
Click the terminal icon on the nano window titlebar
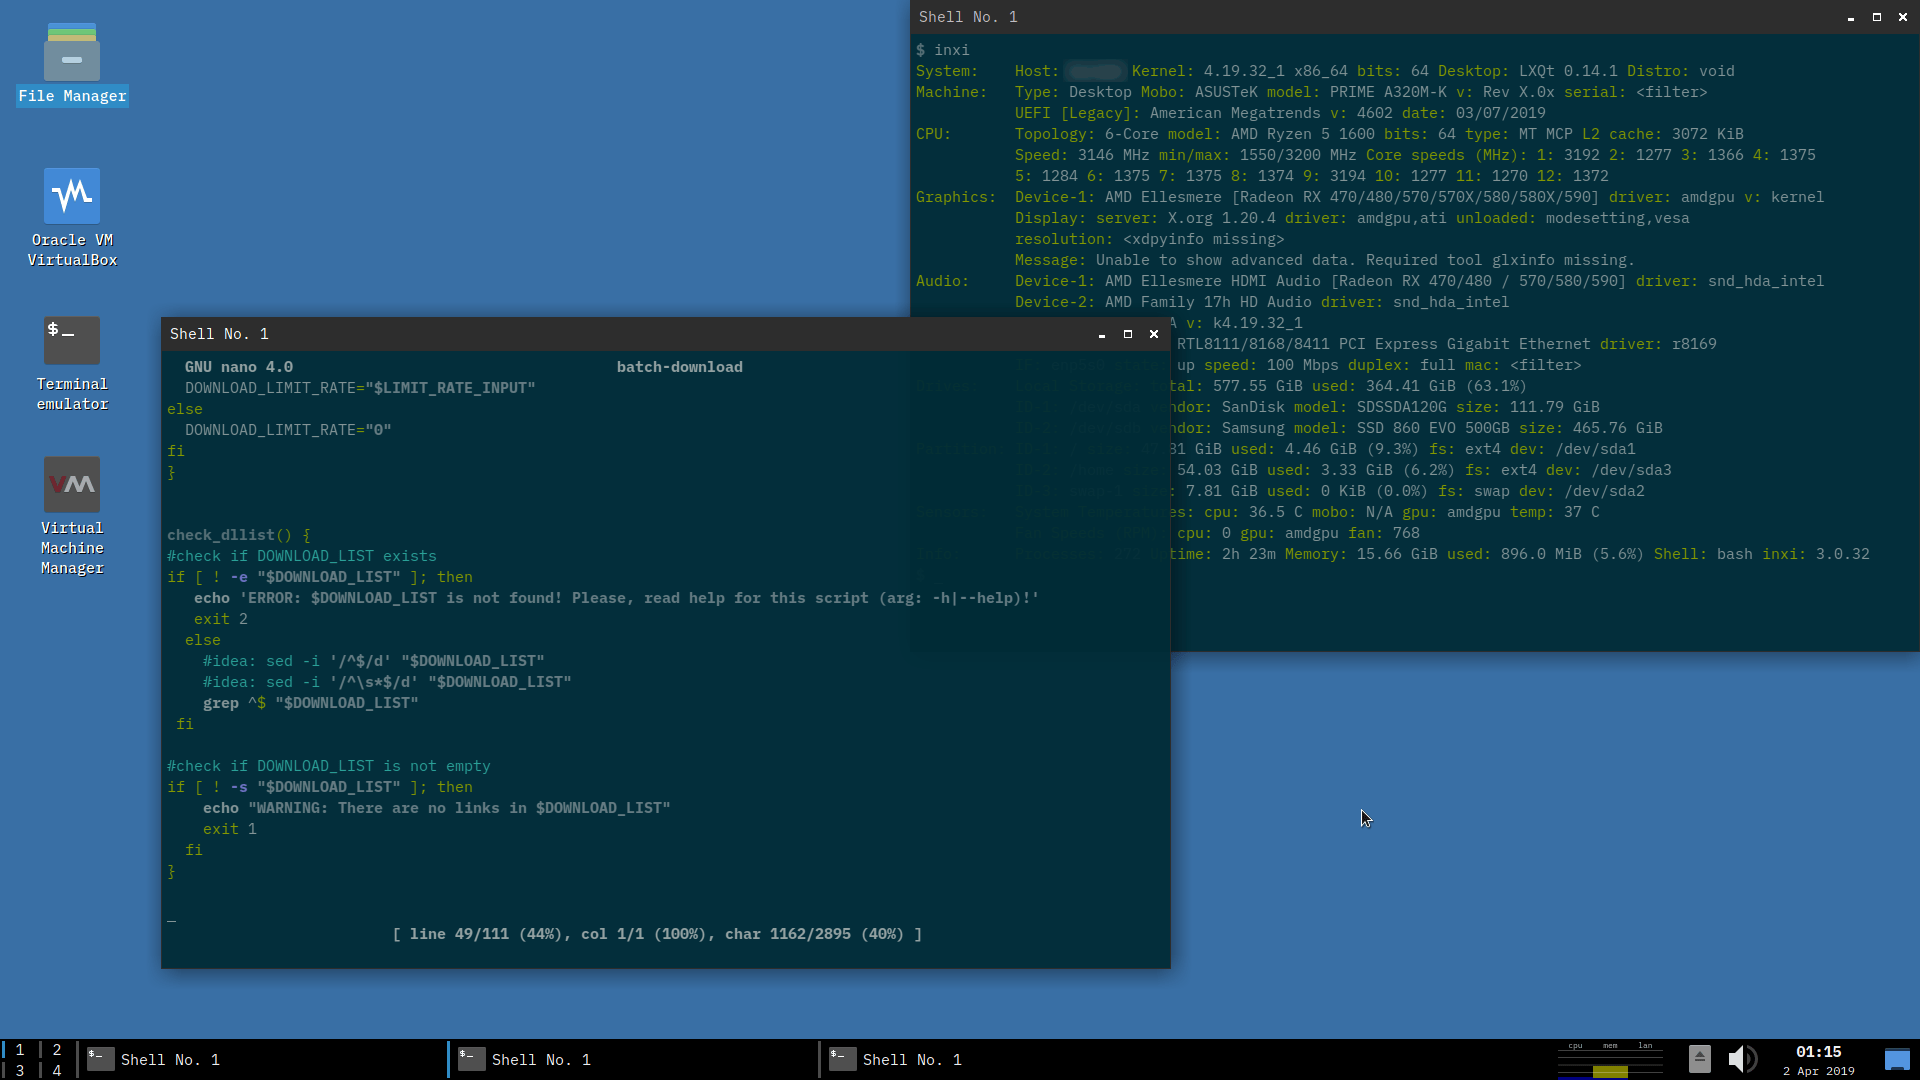[x=178, y=334]
